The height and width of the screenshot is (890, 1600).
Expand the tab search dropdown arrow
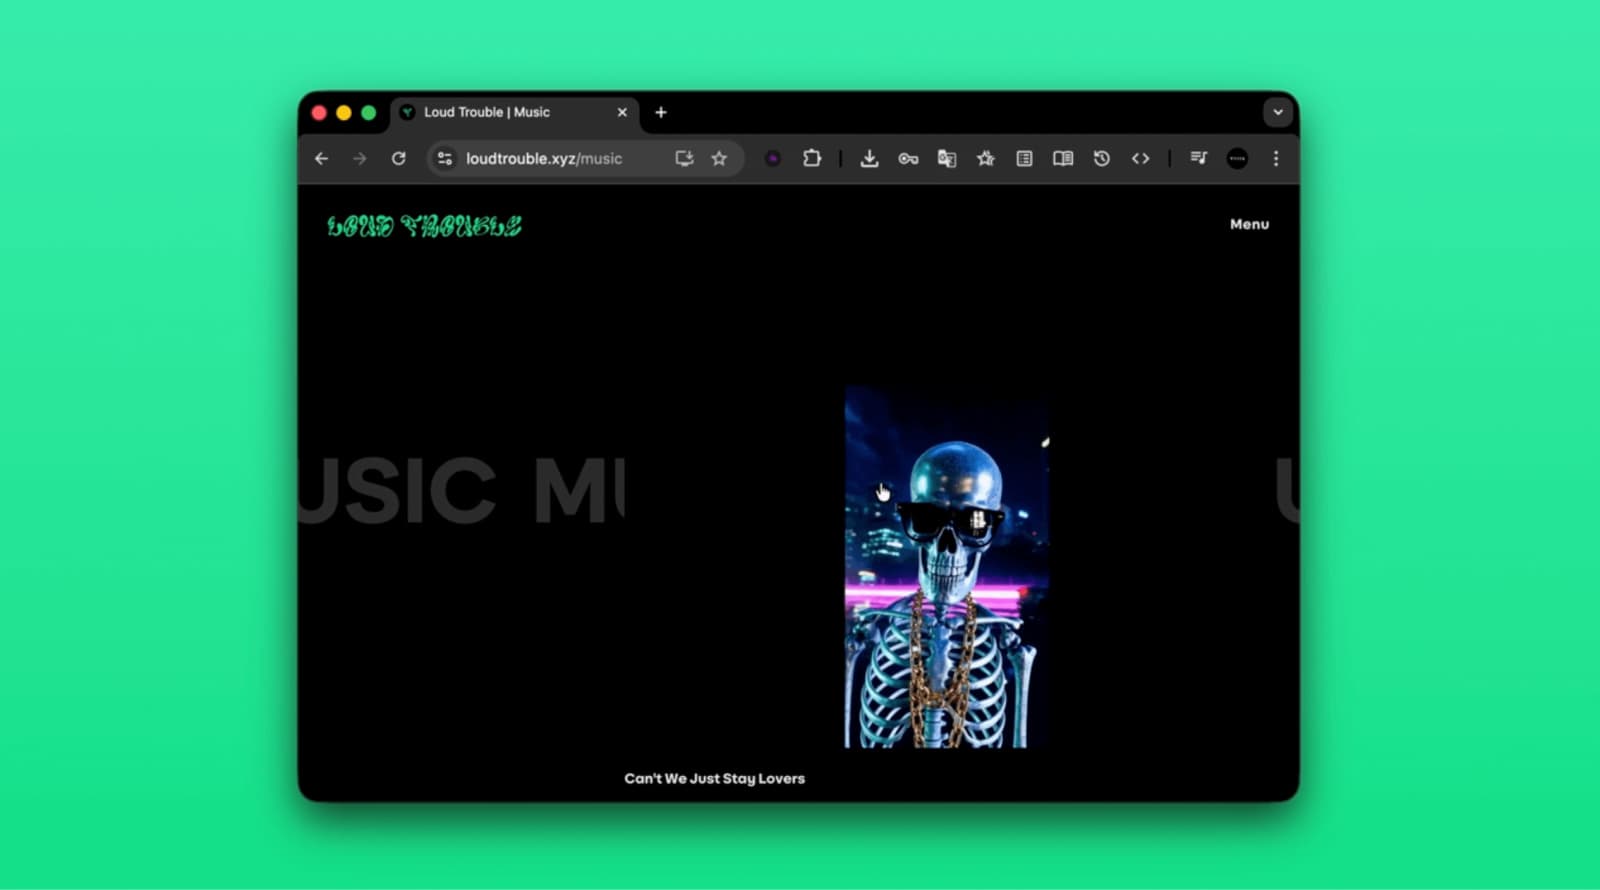click(1277, 112)
